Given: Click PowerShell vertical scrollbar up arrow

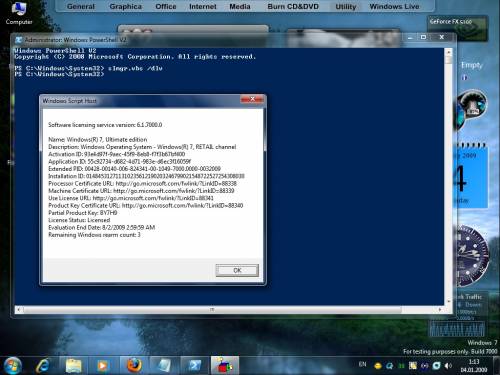Looking at the screenshot, I should tap(448, 52).
